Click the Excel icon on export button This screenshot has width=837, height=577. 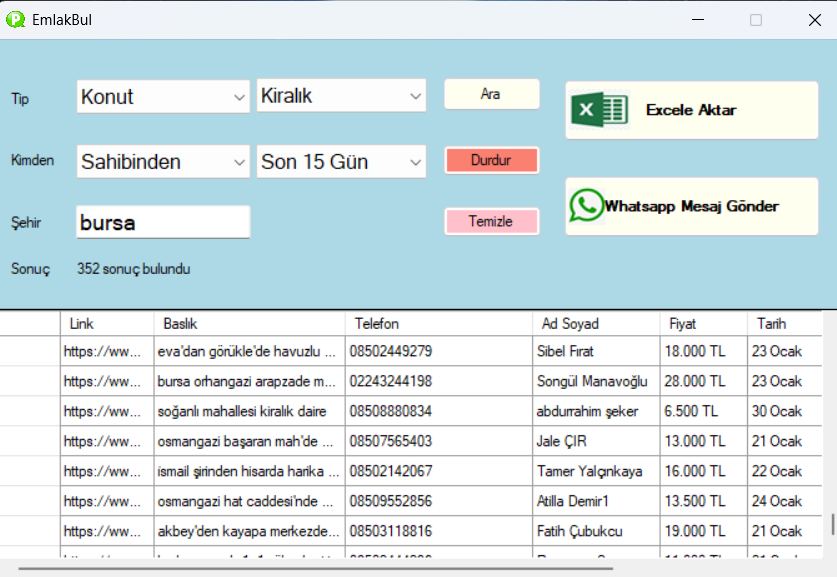(x=599, y=109)
